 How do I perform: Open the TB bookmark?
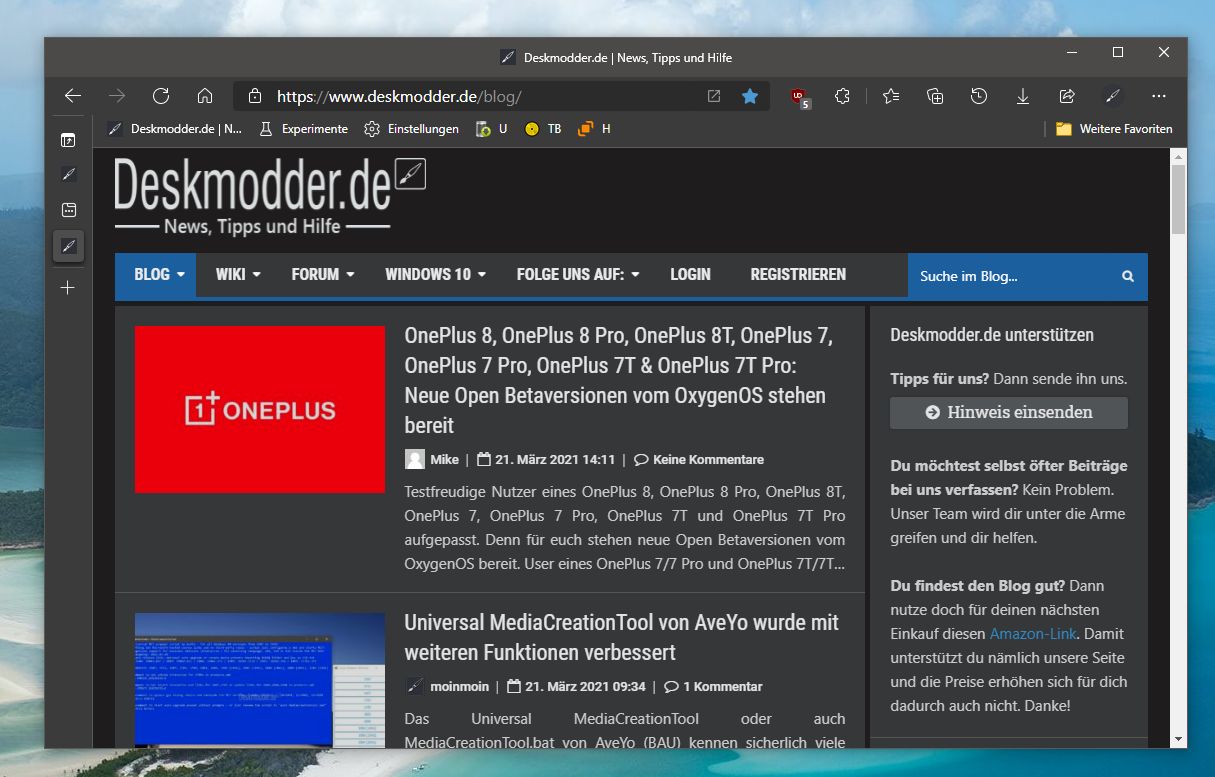click(x=543, y=129)
